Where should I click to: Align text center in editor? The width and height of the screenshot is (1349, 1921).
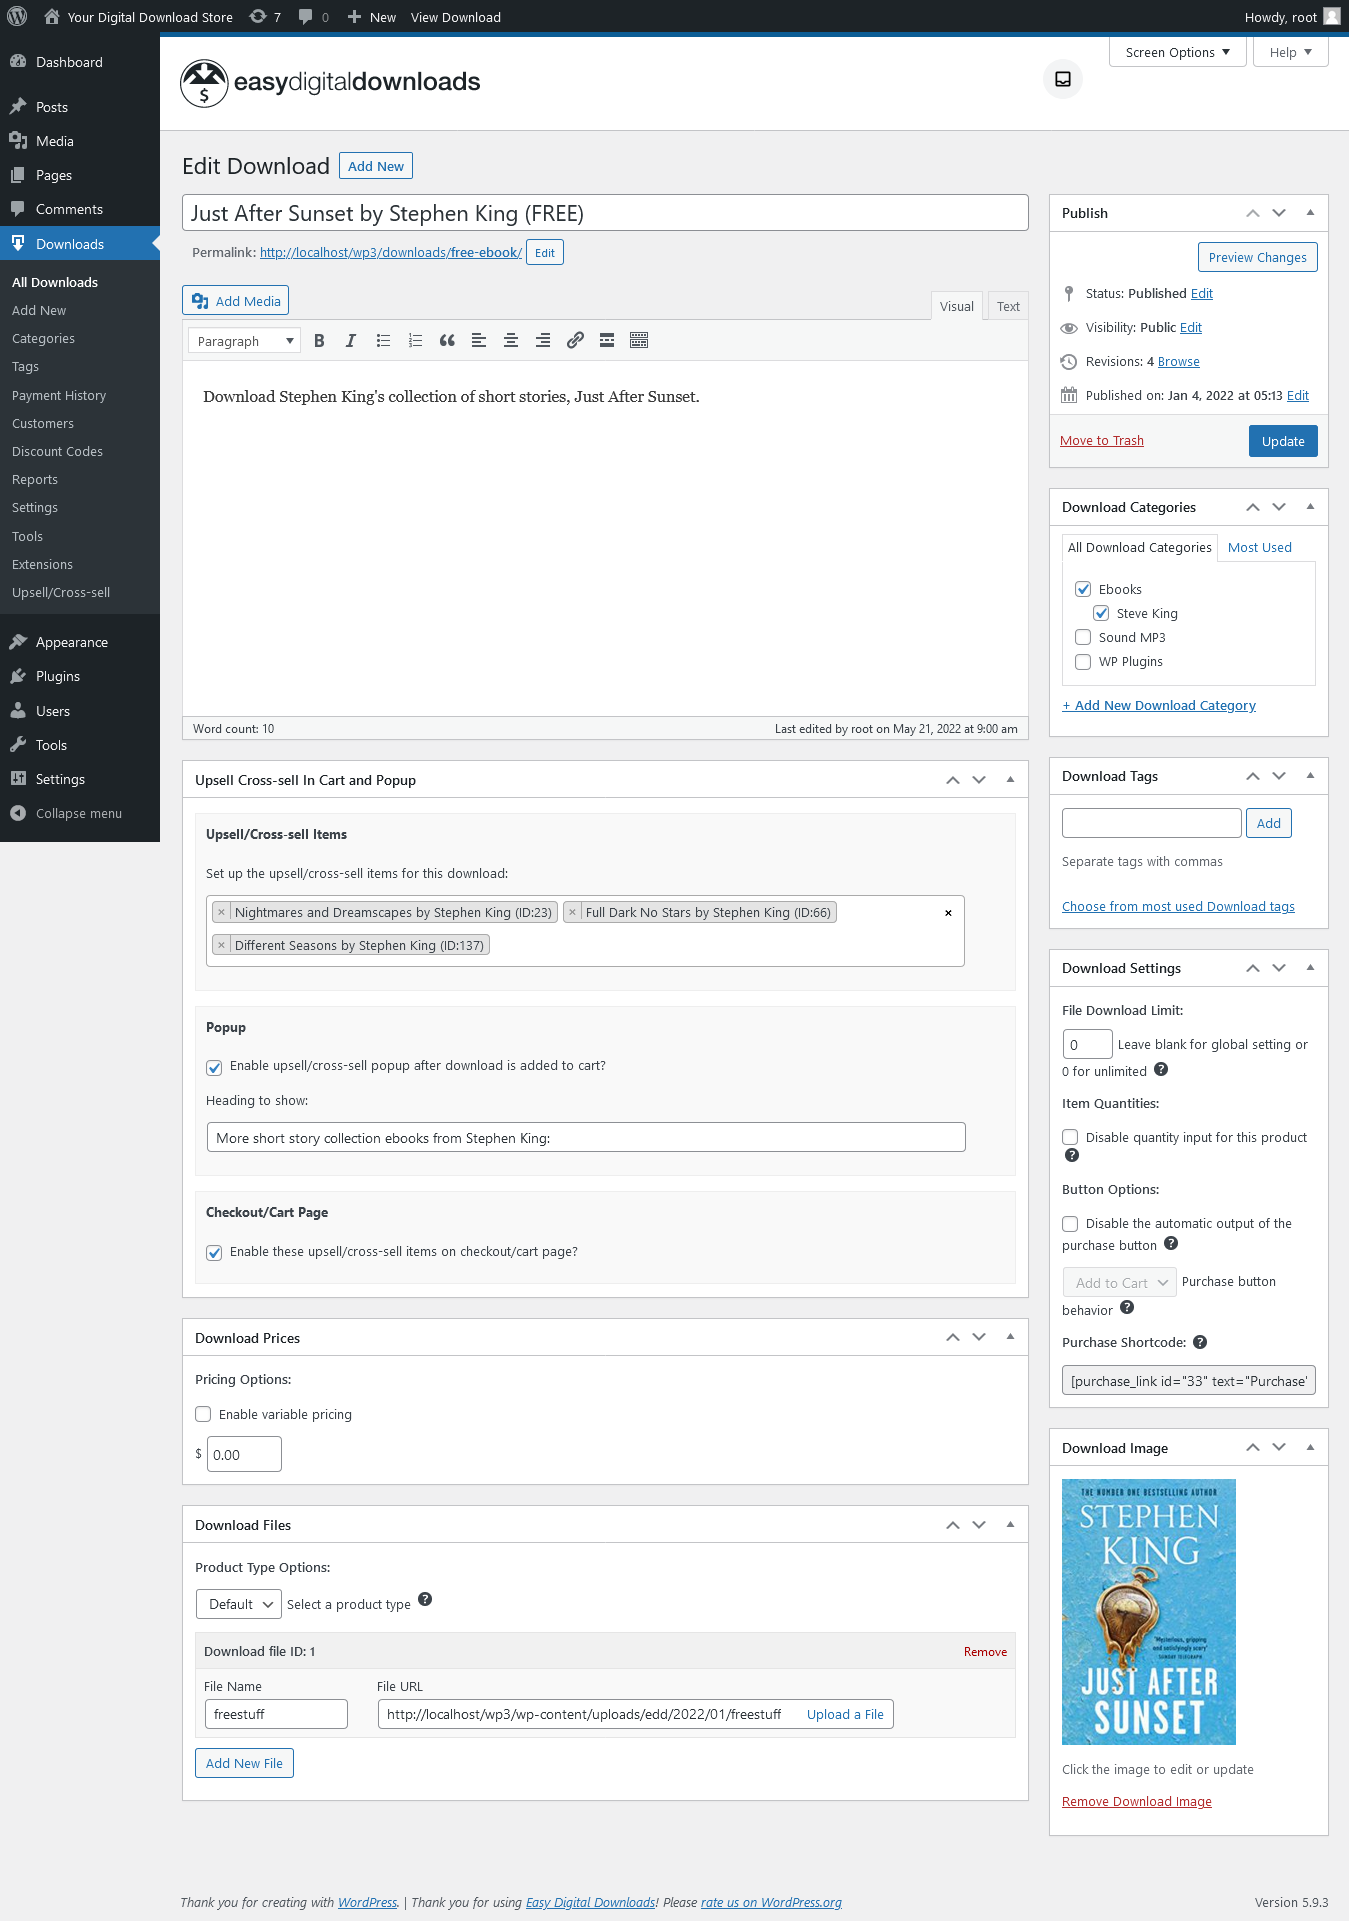tap(511, 341)
